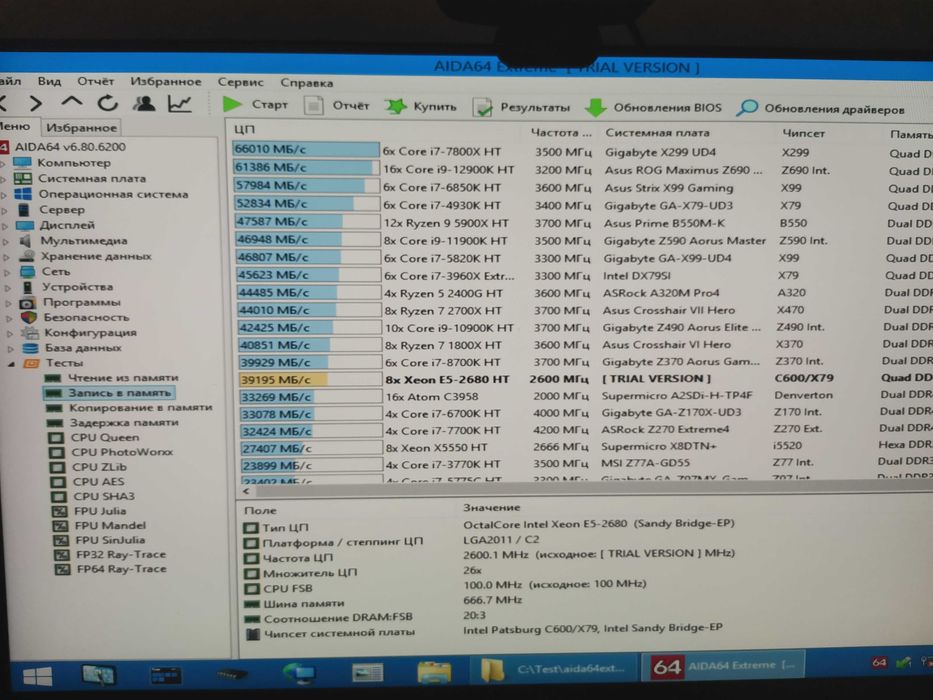Switch to the Избранное sidebar tab
Image resolution: width=933 pixels, height=700 pixels.
82,127
